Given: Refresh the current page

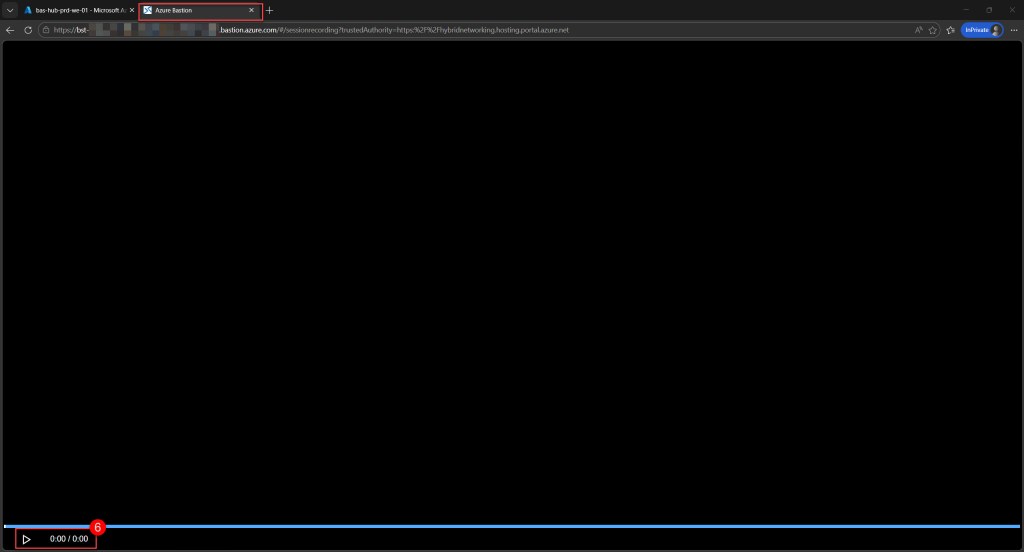Looking at the screenshot, I should point(28,30).
